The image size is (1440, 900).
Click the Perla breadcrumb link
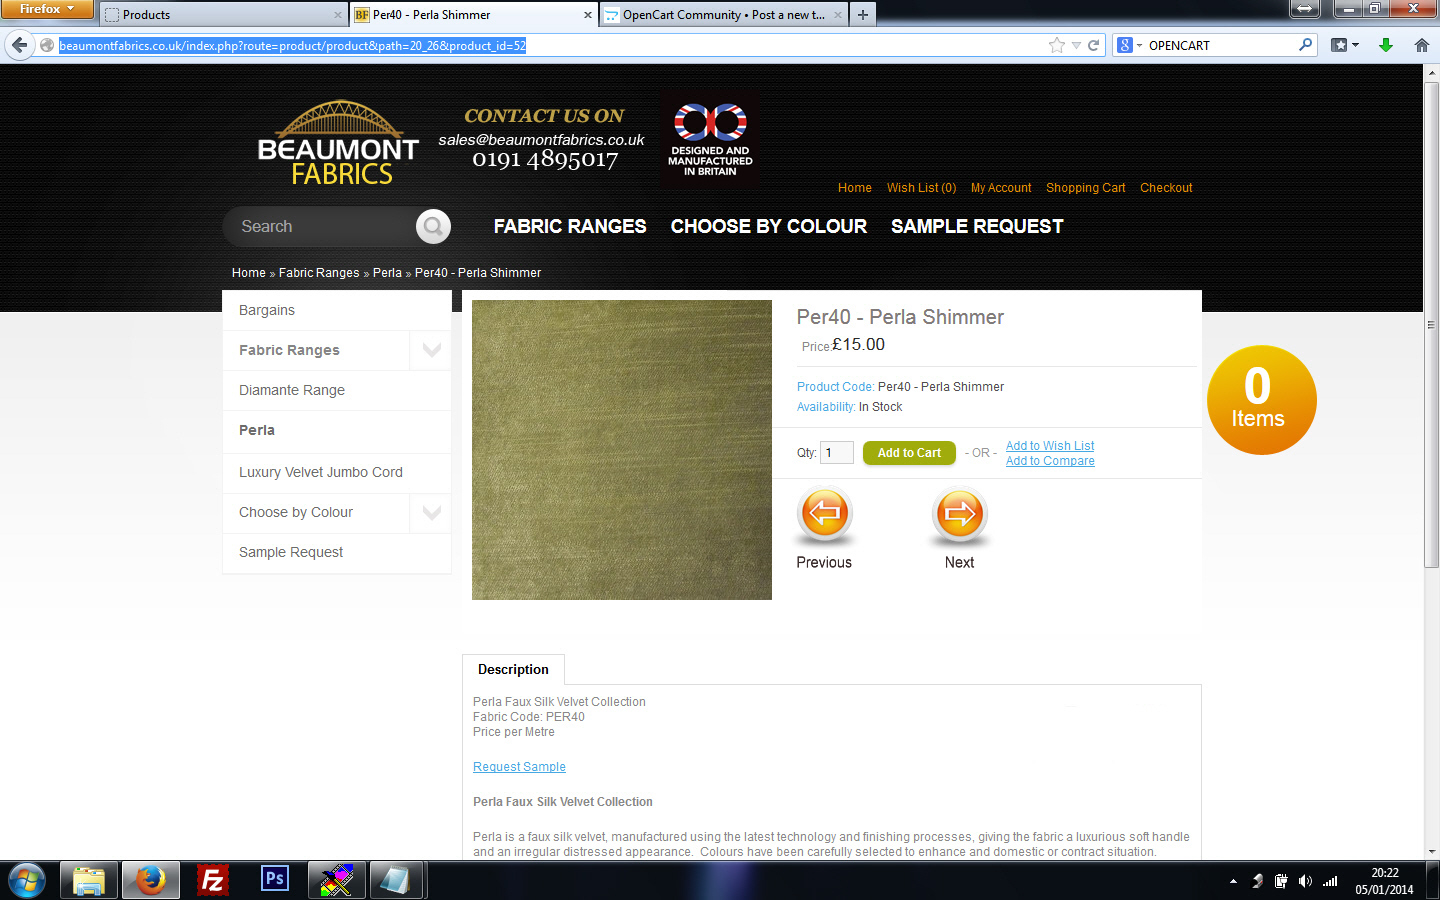(x=387, y=273)
